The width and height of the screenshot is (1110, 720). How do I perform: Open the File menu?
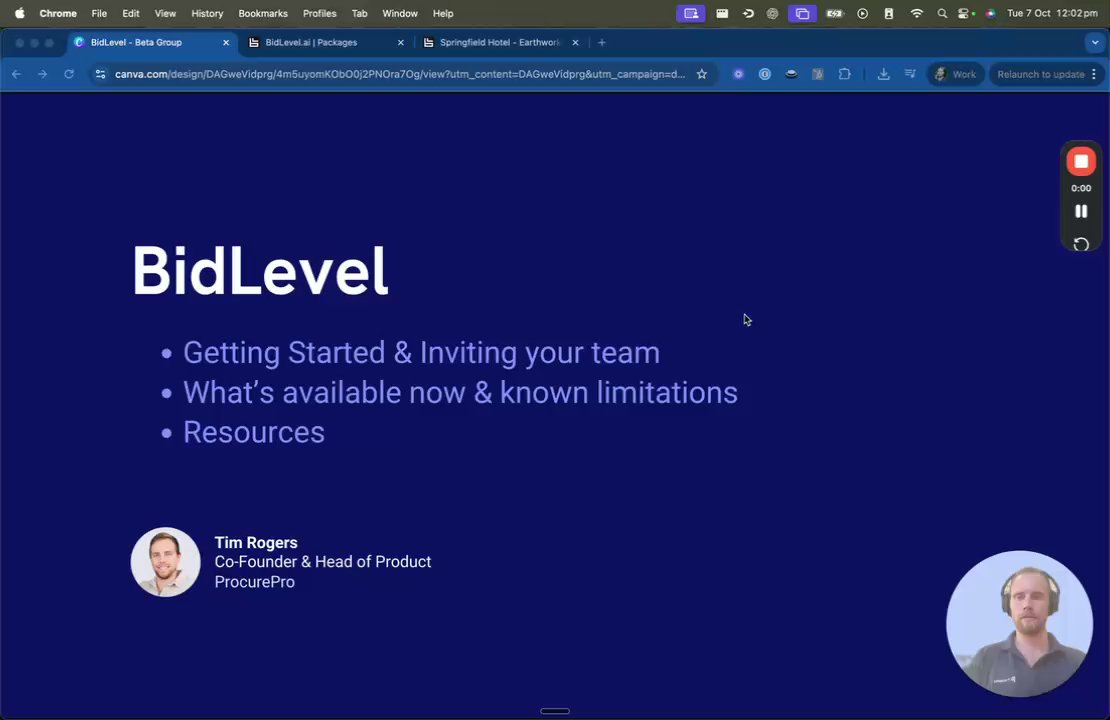99,13
